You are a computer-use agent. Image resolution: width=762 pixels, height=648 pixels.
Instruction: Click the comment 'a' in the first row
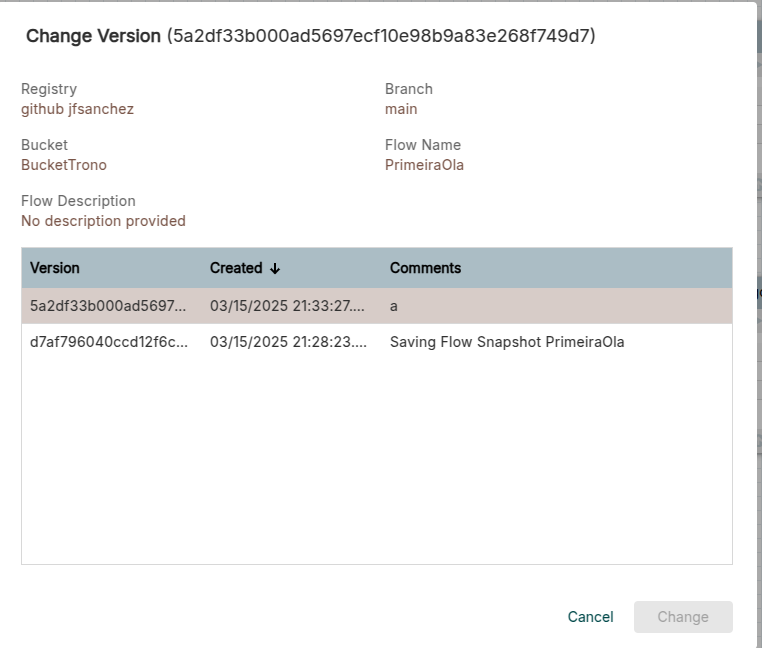(x=394, y=306)
